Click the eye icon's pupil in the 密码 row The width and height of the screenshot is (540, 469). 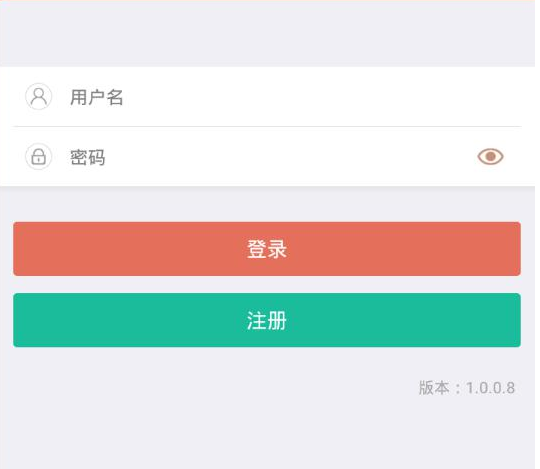490,157
